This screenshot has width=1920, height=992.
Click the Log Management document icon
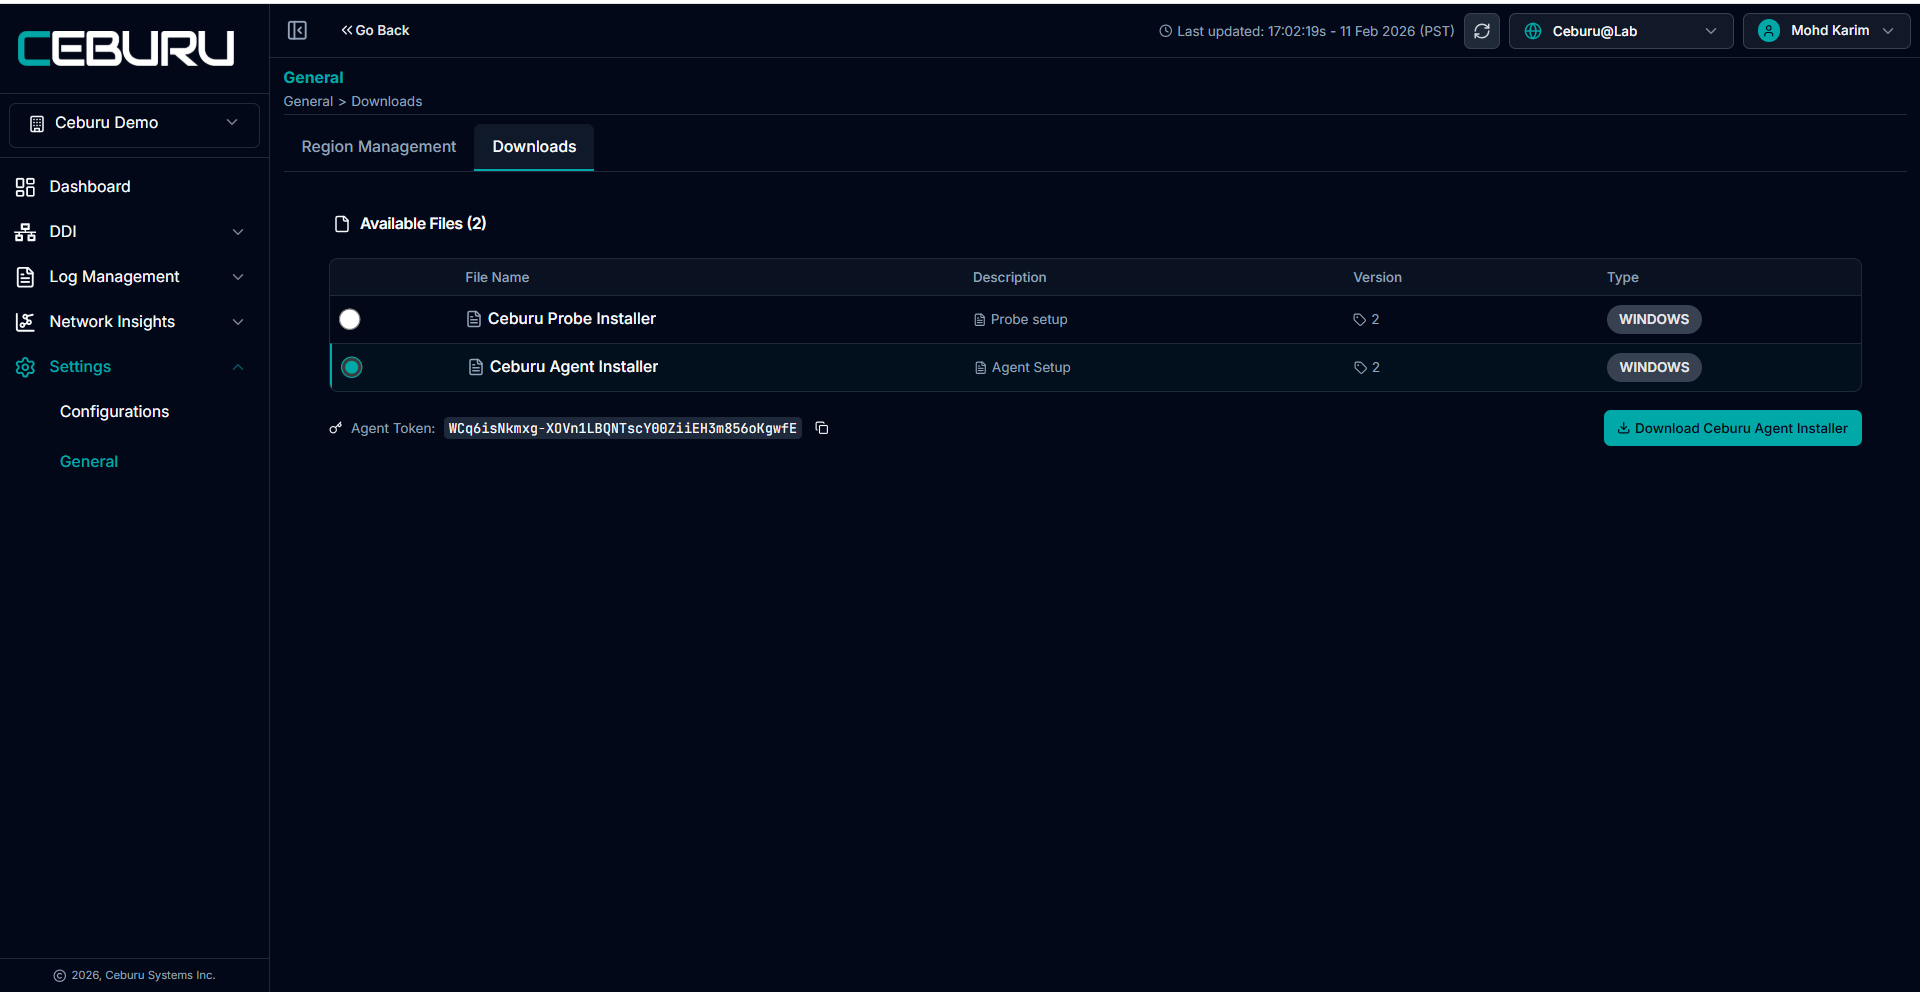pos(25,277)
